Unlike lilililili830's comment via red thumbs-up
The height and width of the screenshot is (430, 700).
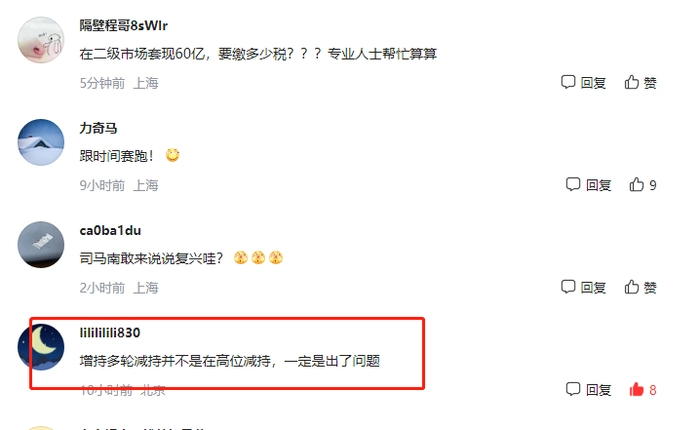click(x=636, y=389)
